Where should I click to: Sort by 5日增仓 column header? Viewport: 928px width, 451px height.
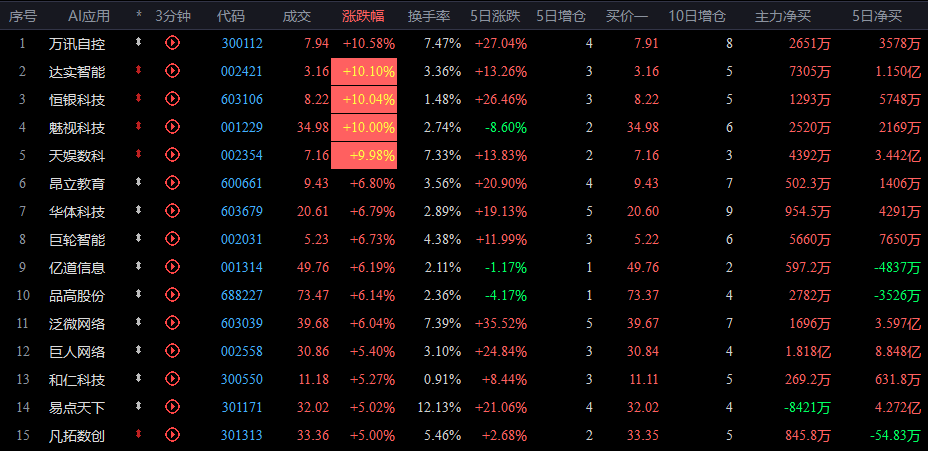pyautogui.click(x=561, y=16)
